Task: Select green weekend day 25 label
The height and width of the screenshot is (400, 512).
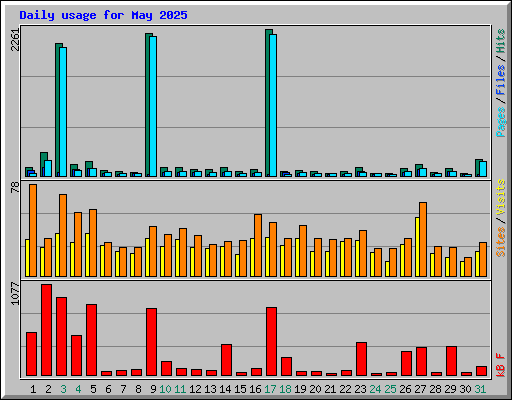Action: tap(390, 389)
